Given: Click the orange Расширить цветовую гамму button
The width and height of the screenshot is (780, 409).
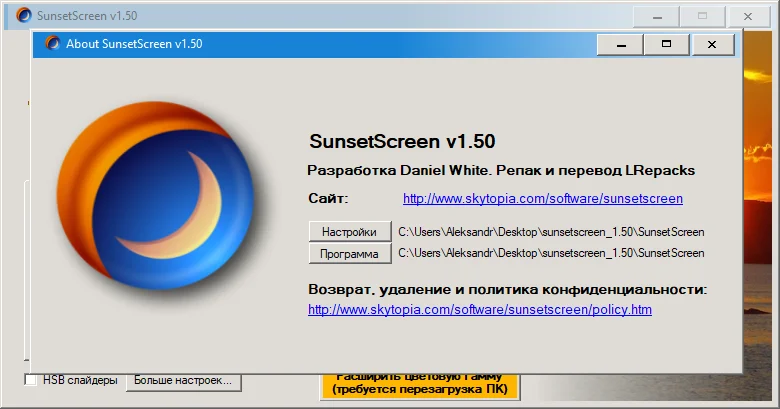Looking at the screenshot, I should (x=419, y=386).
